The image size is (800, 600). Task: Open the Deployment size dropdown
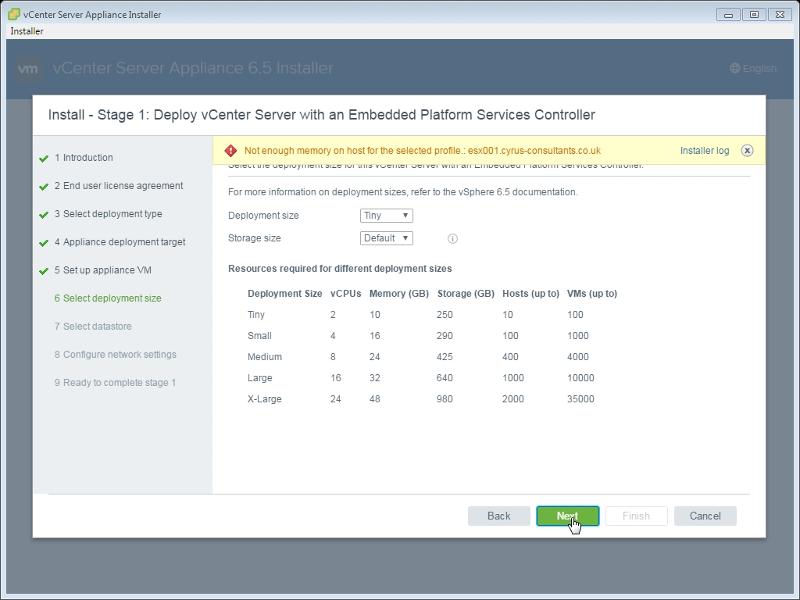[x=386, y=215]
